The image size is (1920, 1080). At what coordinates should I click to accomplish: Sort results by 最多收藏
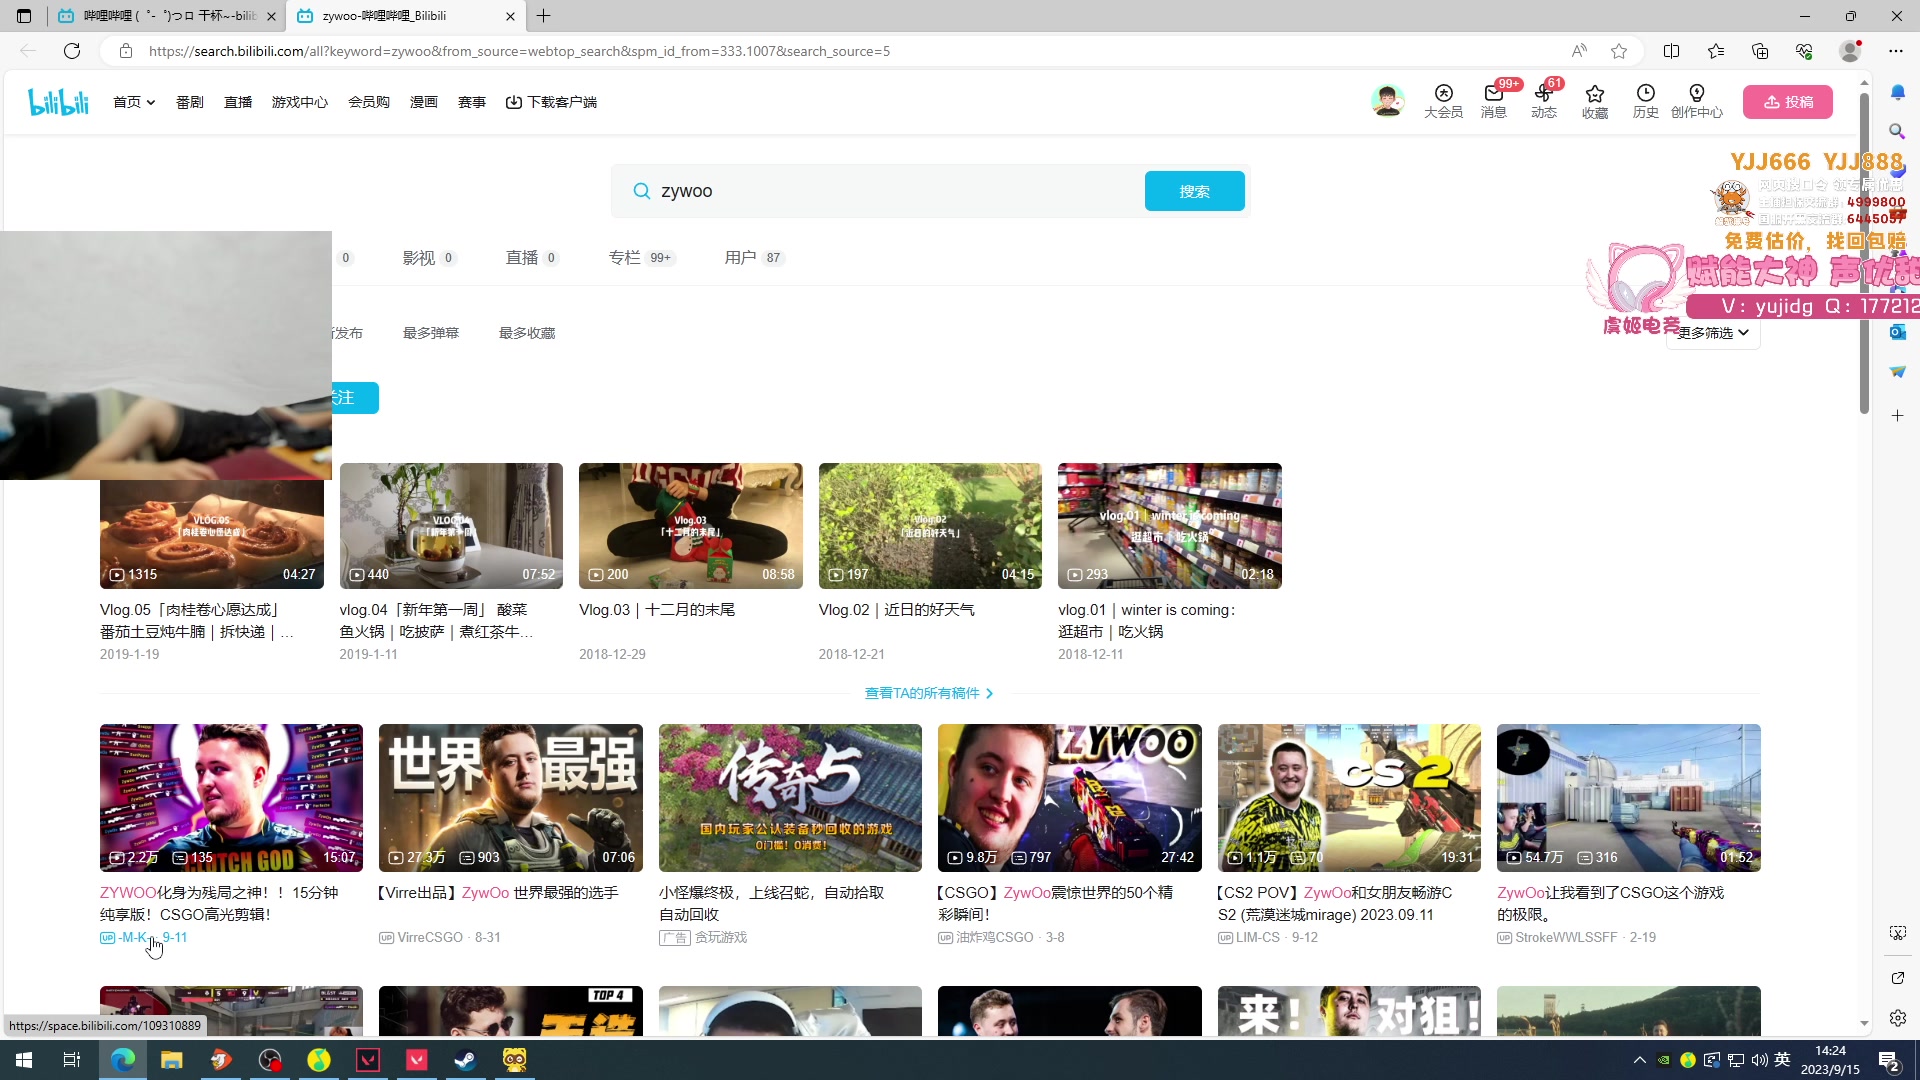[x=526, y=333]
